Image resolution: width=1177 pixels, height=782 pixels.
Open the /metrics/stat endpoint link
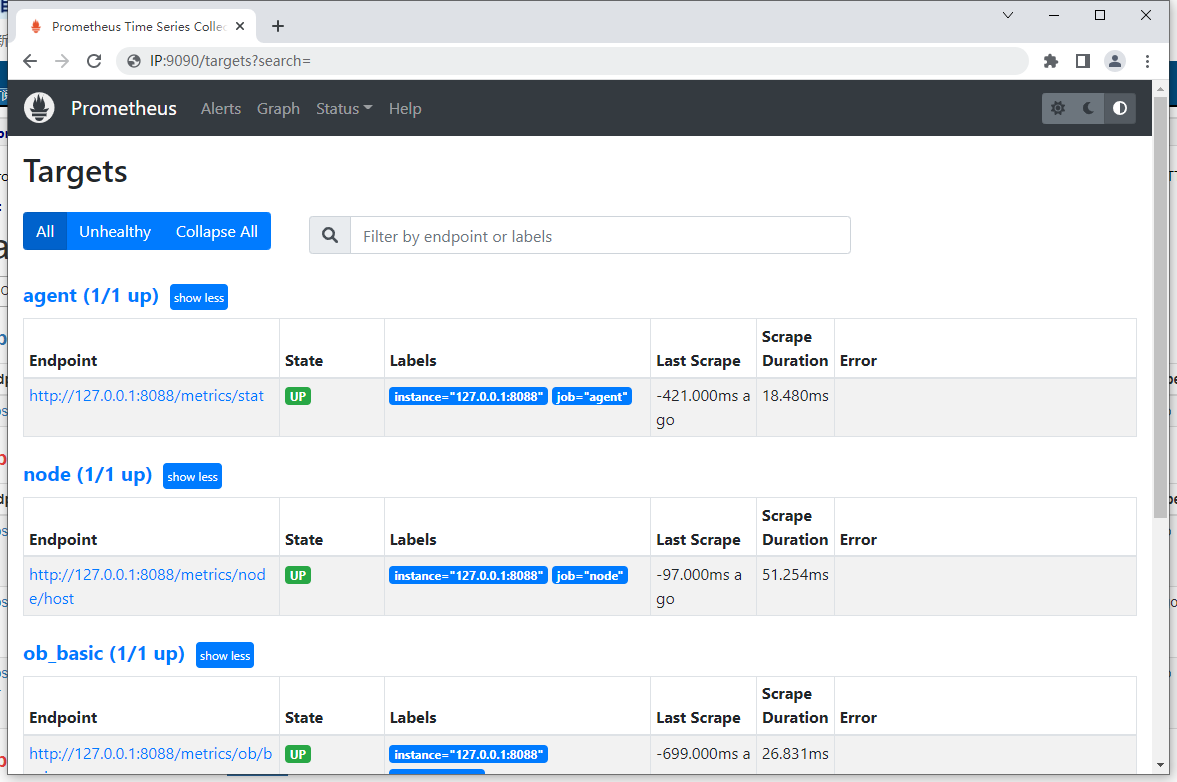coord(146,396)
